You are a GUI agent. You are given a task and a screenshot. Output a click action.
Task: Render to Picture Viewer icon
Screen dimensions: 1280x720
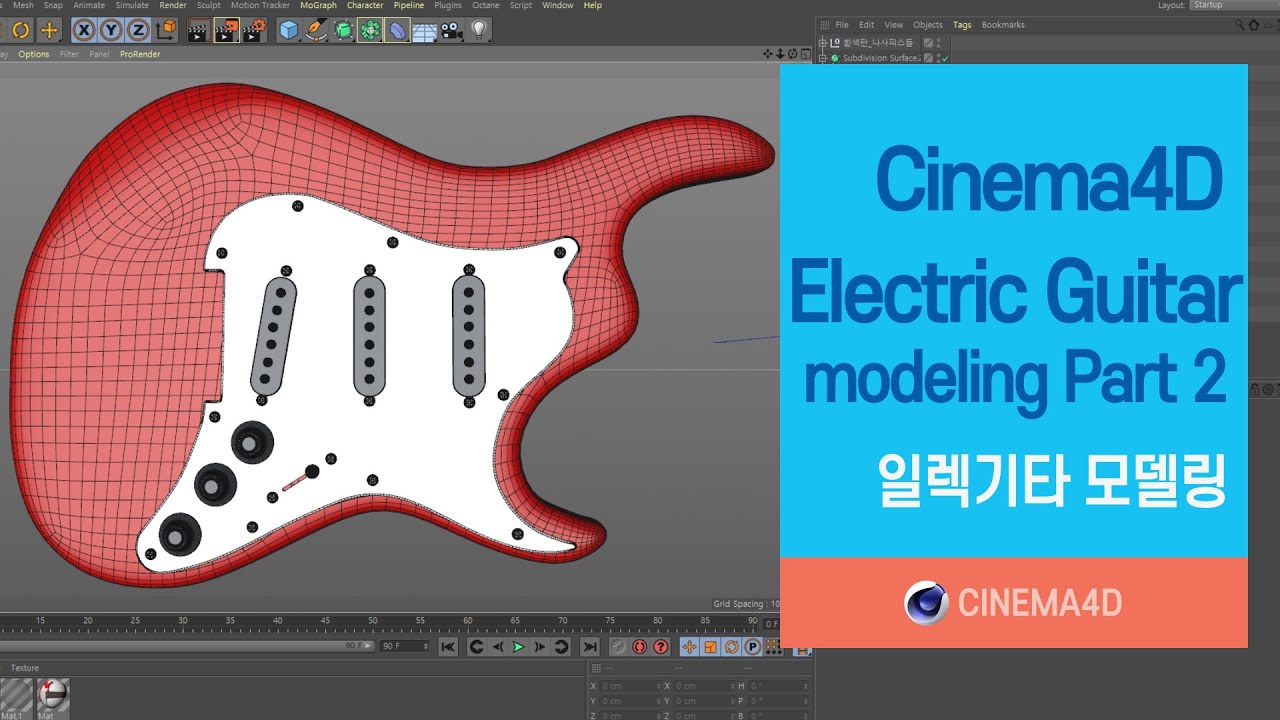coord(227,30)
